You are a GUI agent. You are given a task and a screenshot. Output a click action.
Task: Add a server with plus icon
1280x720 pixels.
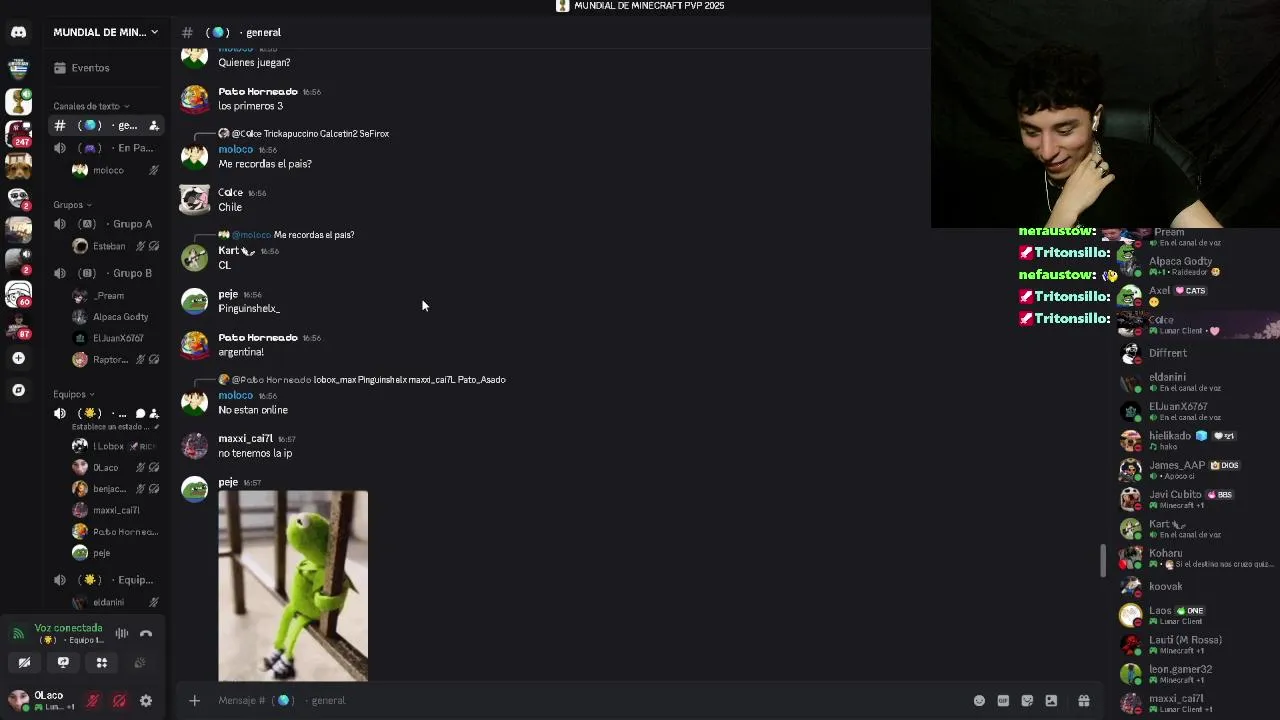(18, 358)
